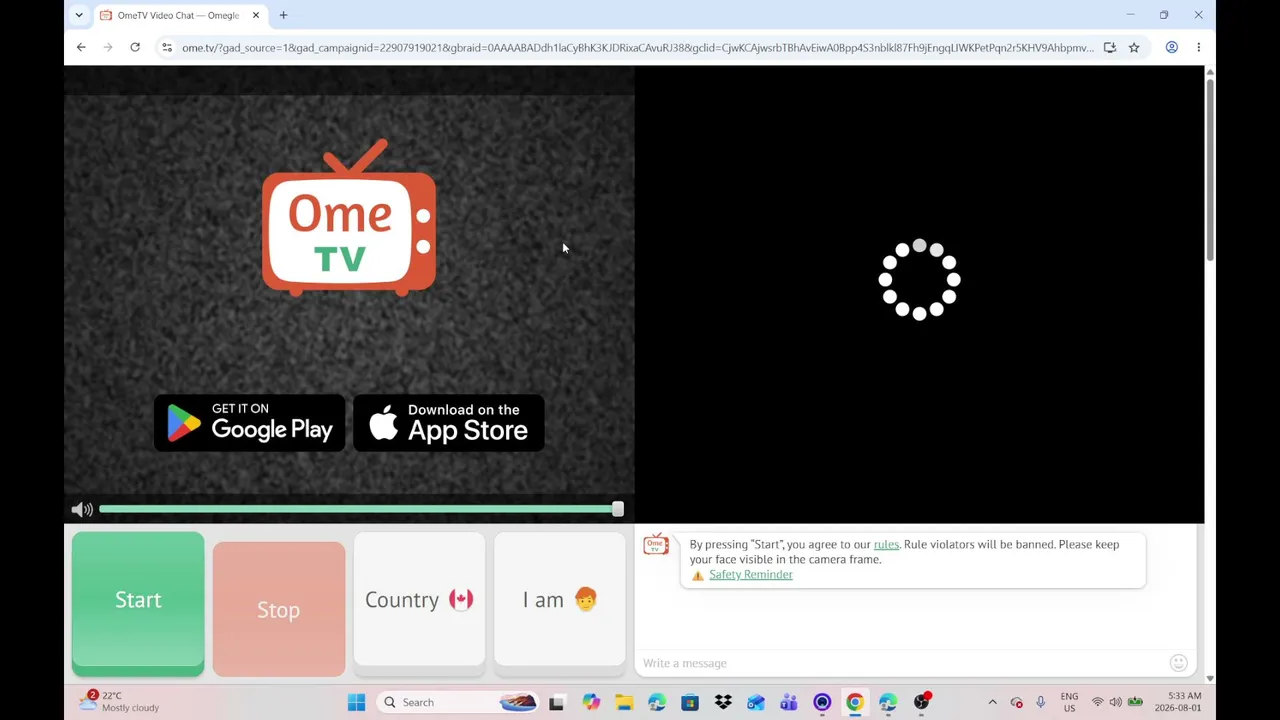The width and height of the screenshot is (1280, 720).
Task: Launch Copilot from the taskbar
Action: 591,702
